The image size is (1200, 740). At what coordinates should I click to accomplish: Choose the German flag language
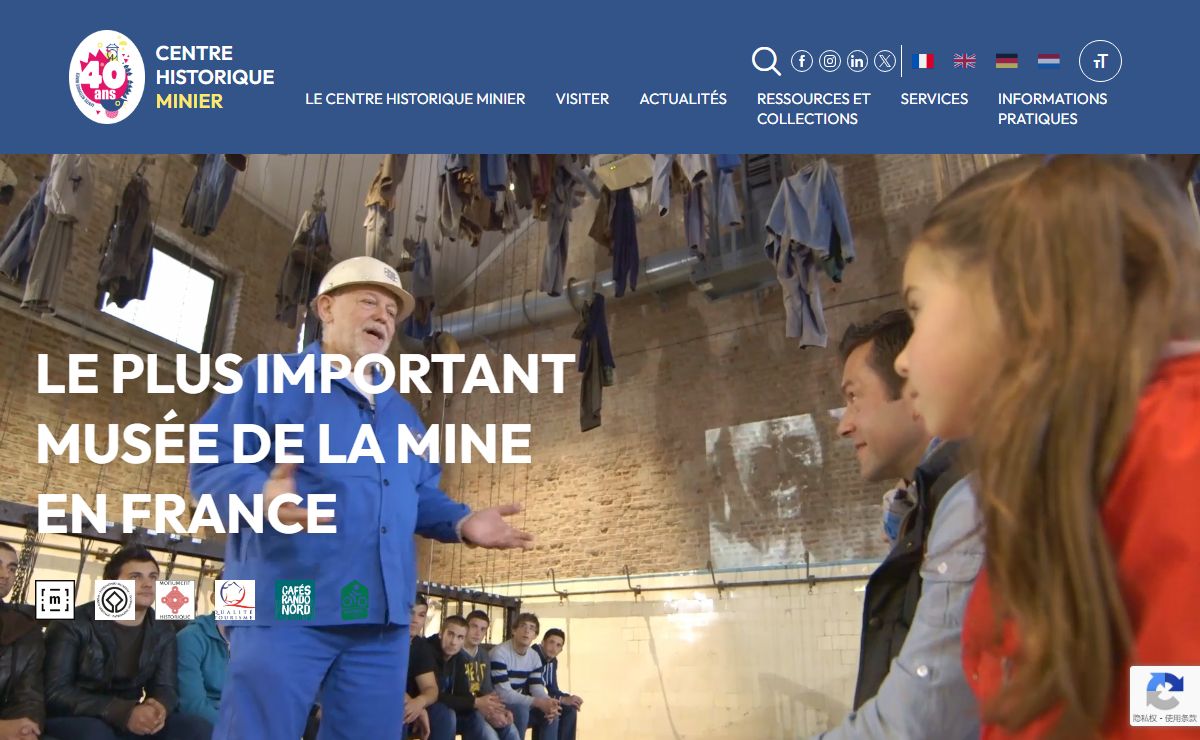(x=1007, y=61)
